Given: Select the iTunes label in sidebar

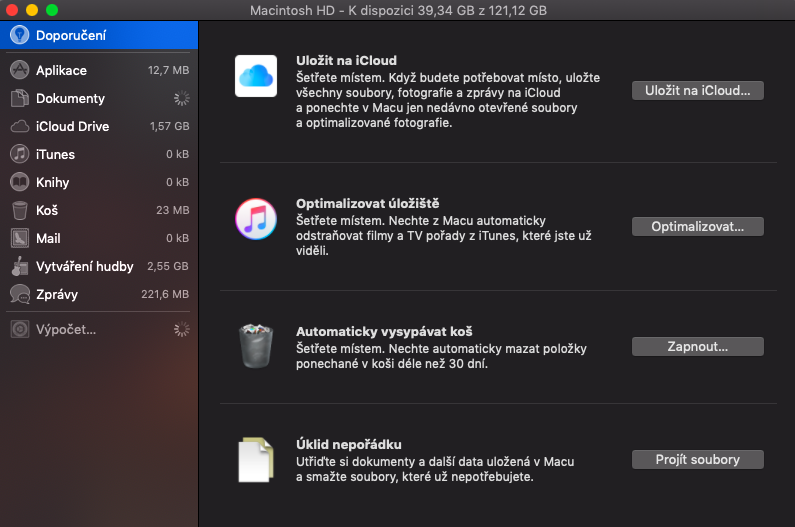Looking at the screenshot, I should 55,154.
